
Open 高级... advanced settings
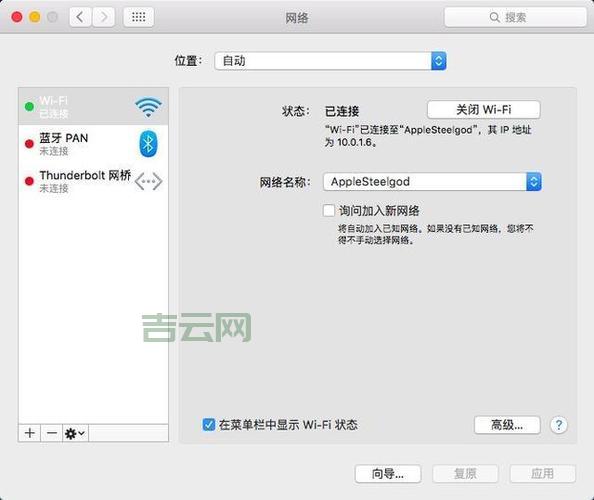[507, 425]
